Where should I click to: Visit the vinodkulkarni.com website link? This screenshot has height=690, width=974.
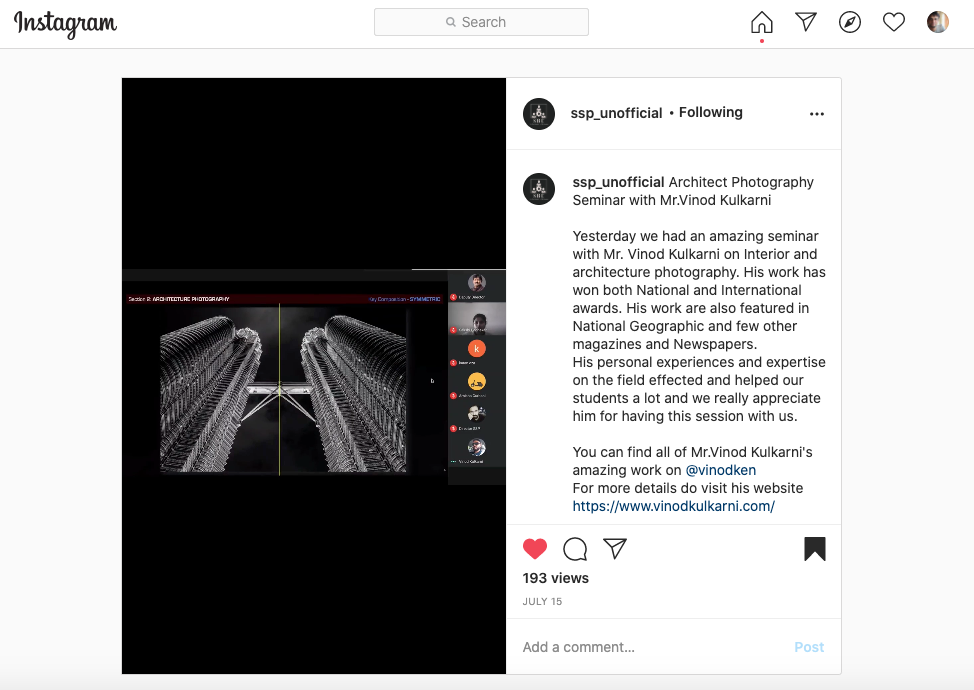pyautogui.click(x=673, y=506)
